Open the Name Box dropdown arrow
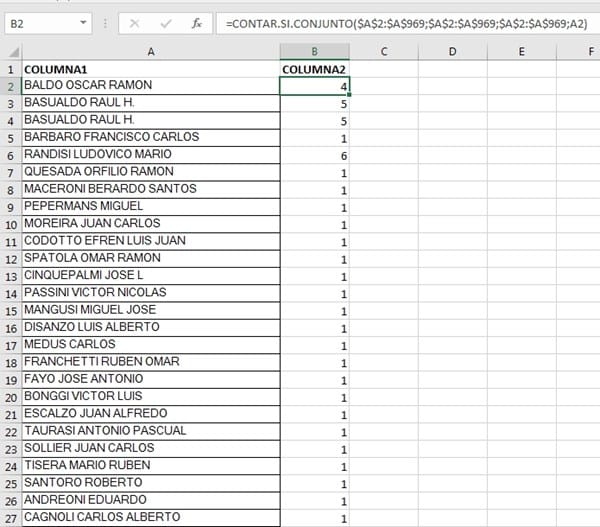The height and width of the screenshot is (527, 600). point(83,23)
